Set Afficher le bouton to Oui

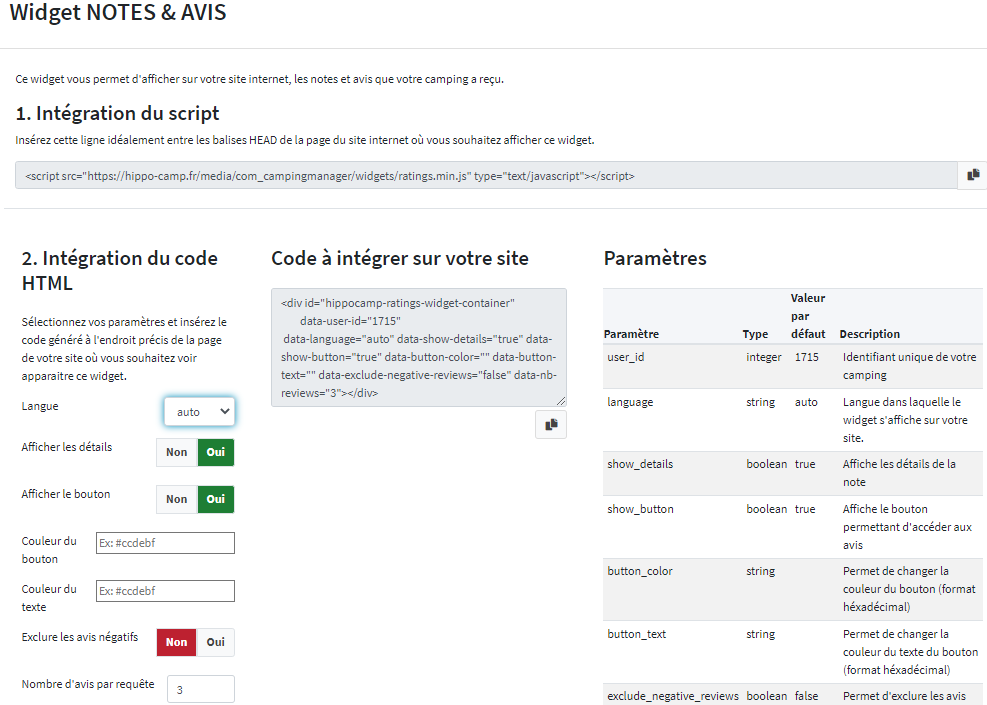(215, 499)
